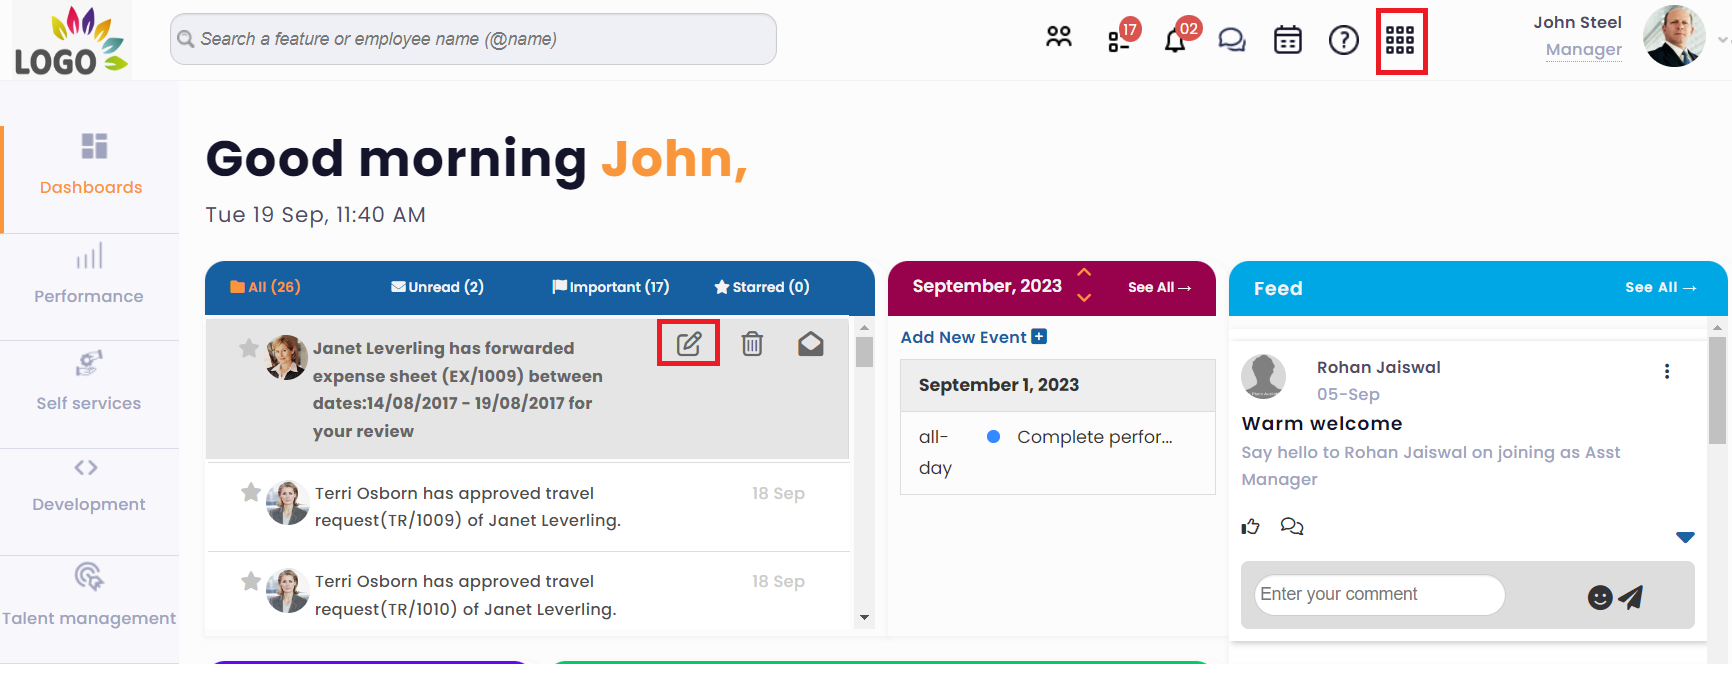Click the edit pencil icon on expense message

tap(689, 344)
